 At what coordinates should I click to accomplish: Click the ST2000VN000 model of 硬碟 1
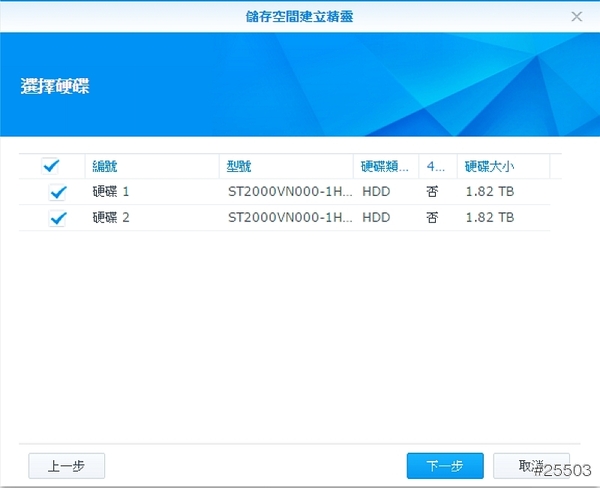tap(289, 191)
